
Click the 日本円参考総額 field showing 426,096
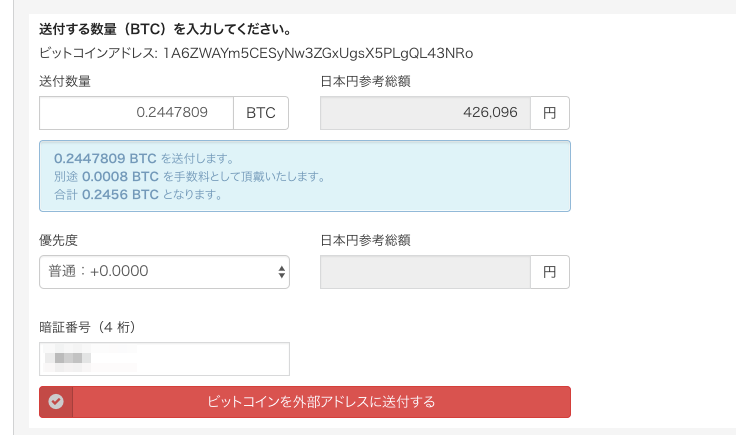[x=425, y=113]
